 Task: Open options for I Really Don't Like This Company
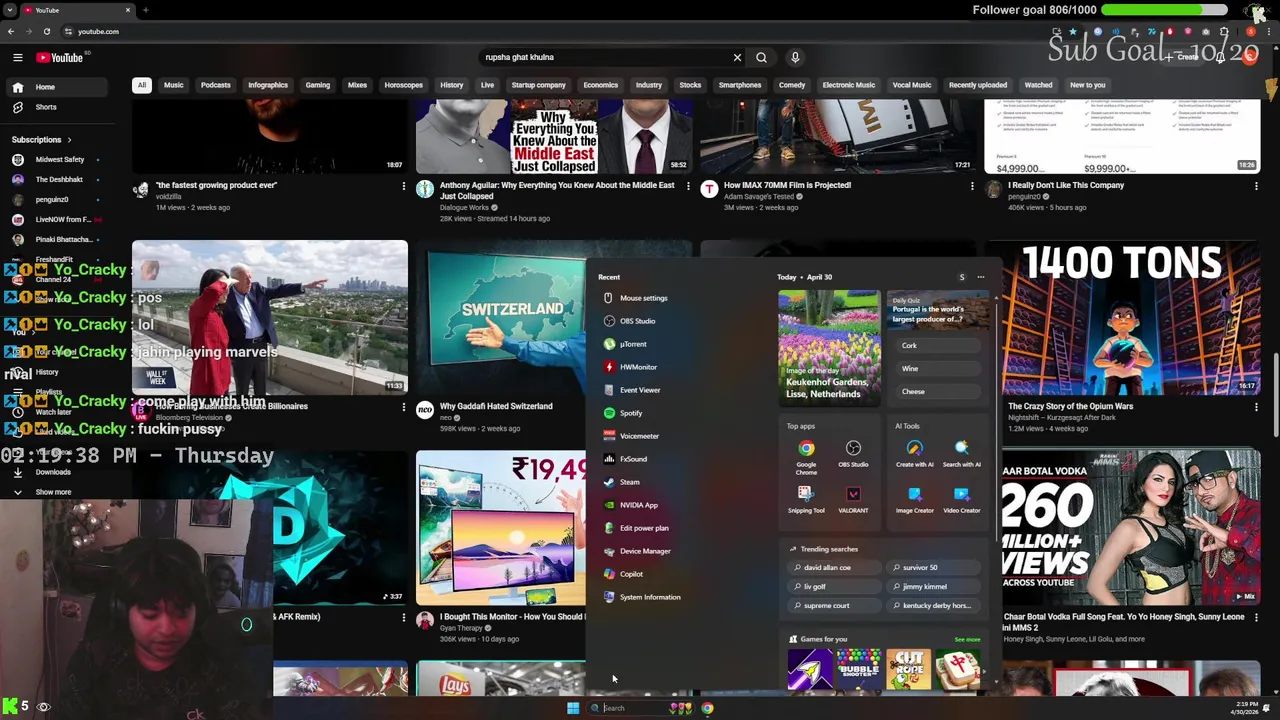[1256, 186]
